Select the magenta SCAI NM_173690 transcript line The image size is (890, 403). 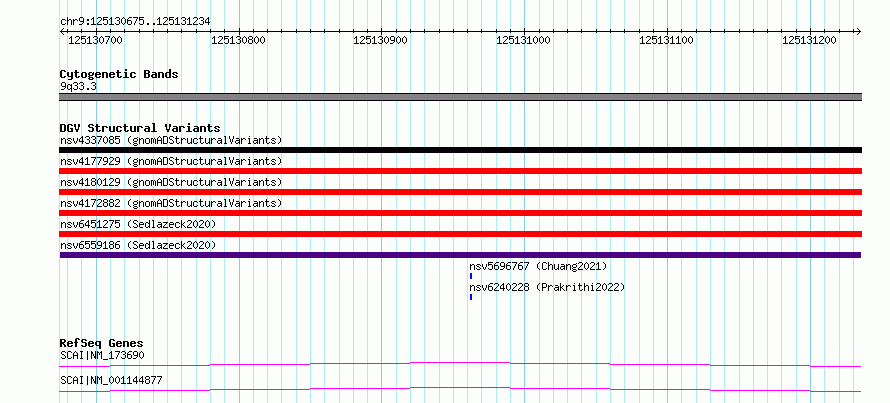coord(460,364)
